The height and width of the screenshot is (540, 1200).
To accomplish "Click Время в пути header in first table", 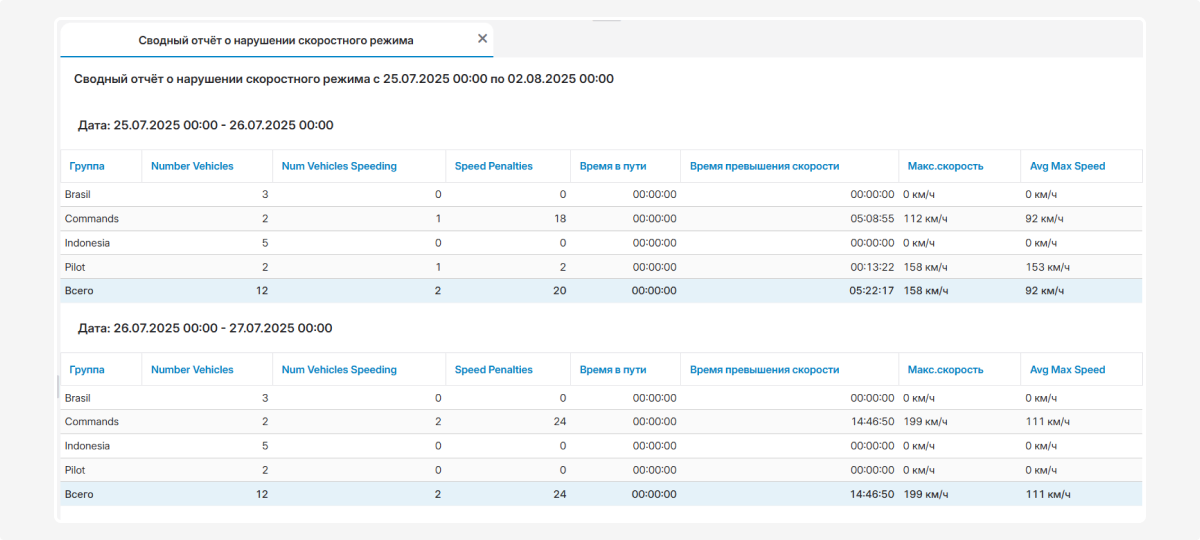I will (x=613, y=166).
